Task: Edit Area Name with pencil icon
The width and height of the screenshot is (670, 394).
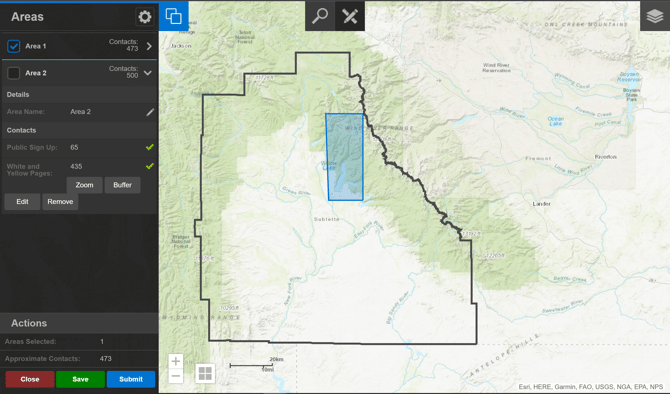Action: pyautogui.click(x=150, y=112)
